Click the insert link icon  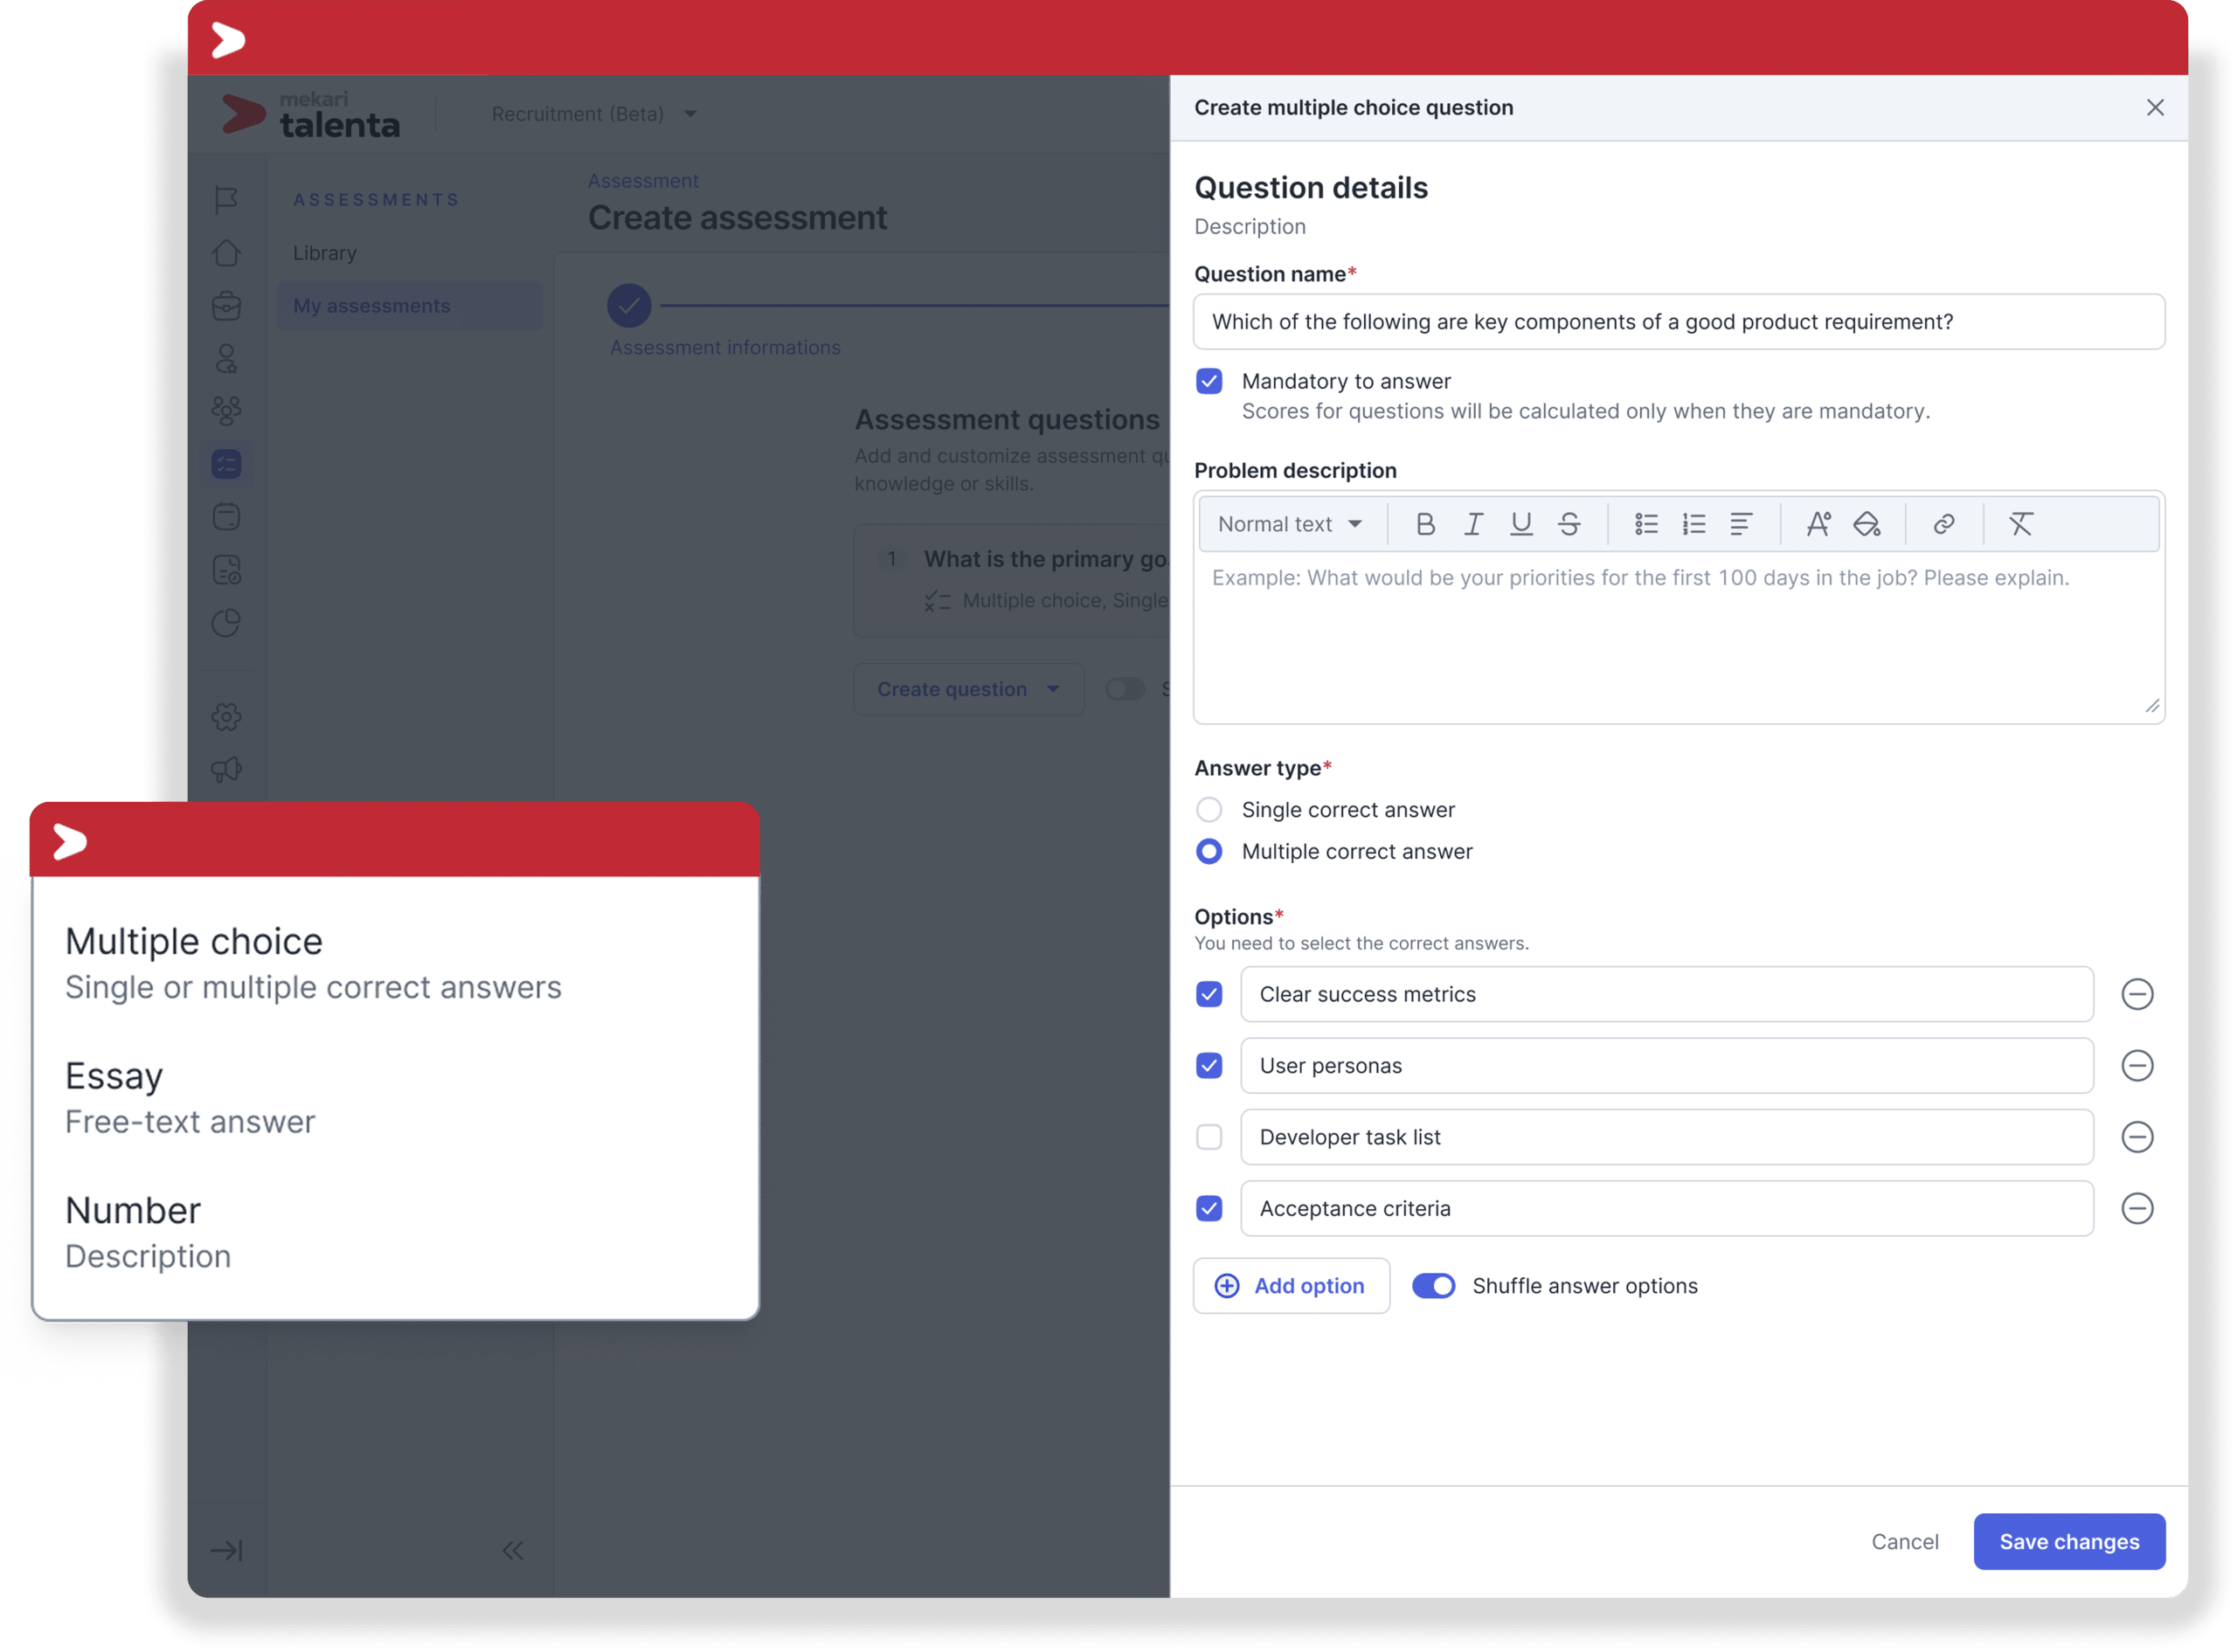click(x=1943, y=524)
